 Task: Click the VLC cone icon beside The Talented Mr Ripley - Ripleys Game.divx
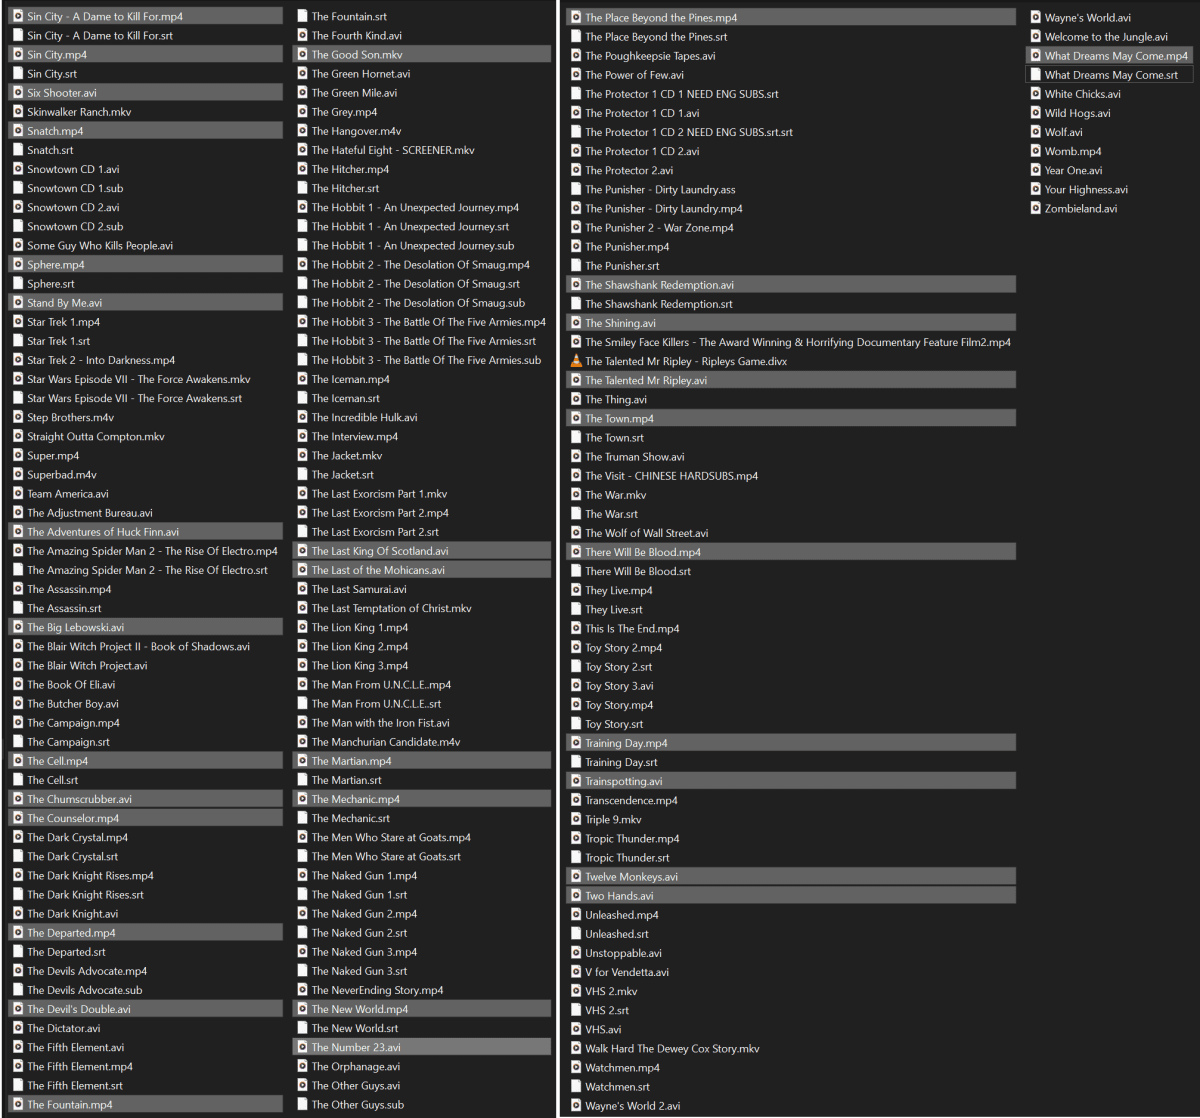tap(576, 361)
